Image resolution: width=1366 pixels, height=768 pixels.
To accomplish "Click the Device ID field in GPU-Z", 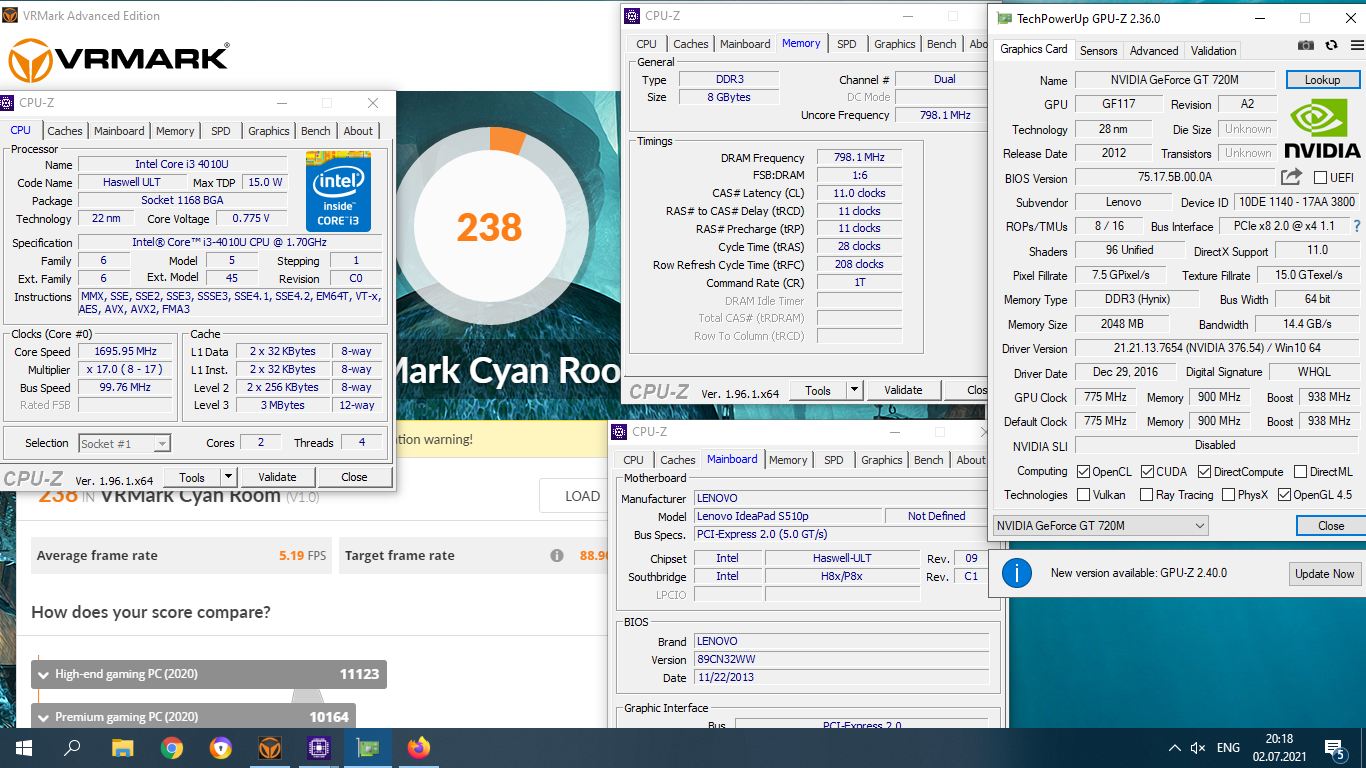I will pos(1298,202).
